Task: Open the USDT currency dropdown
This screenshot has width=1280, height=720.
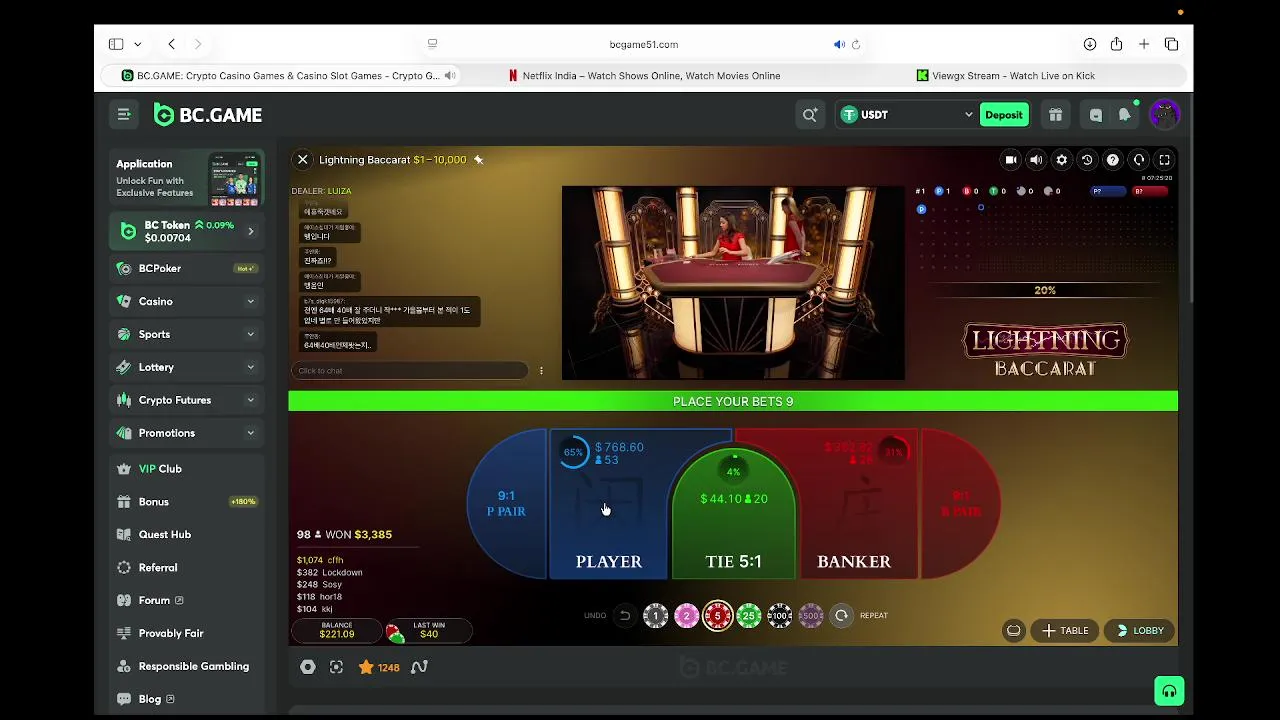Action: [906, 115]
